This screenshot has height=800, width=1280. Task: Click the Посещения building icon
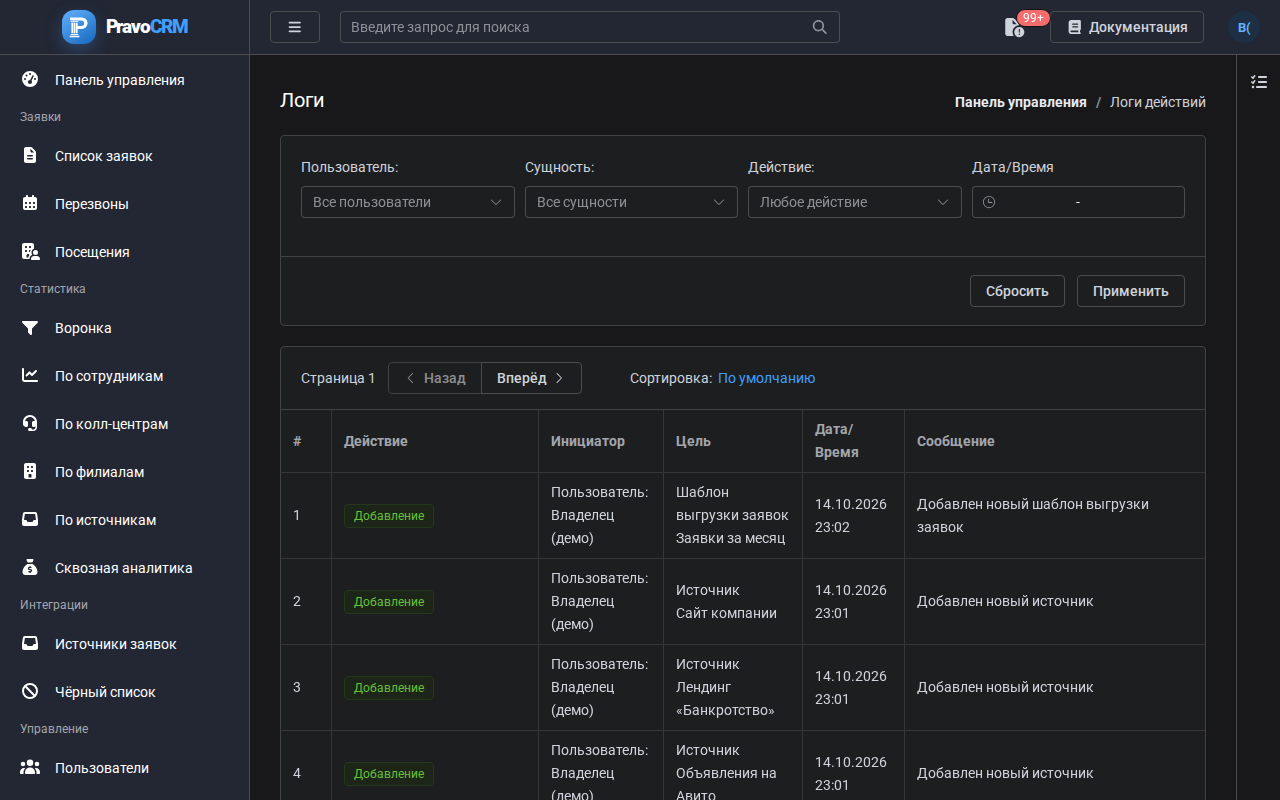coord(30,252)
